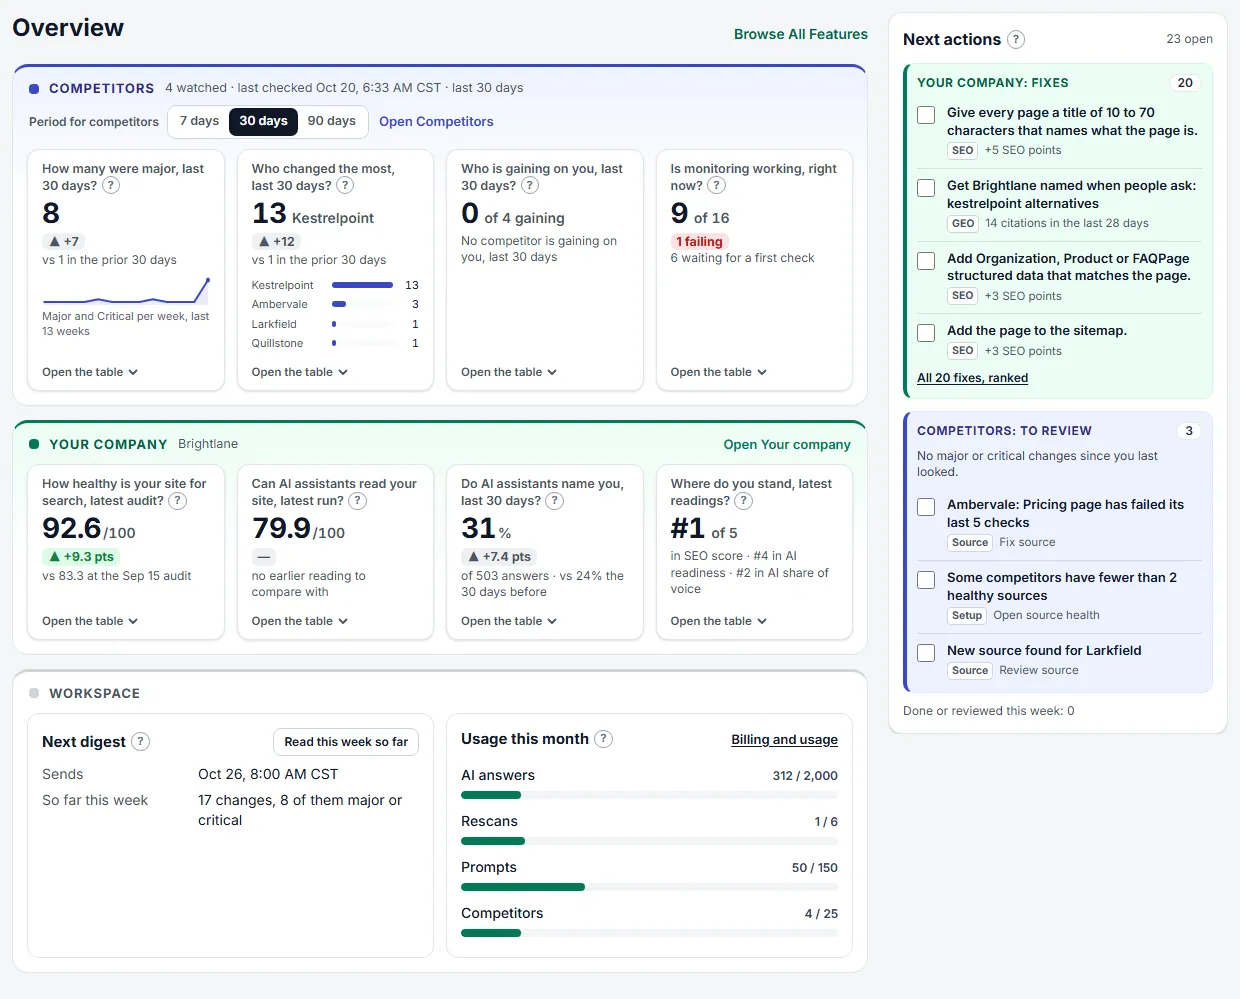Click the 1 failing red status badge

tap(699, 242)
